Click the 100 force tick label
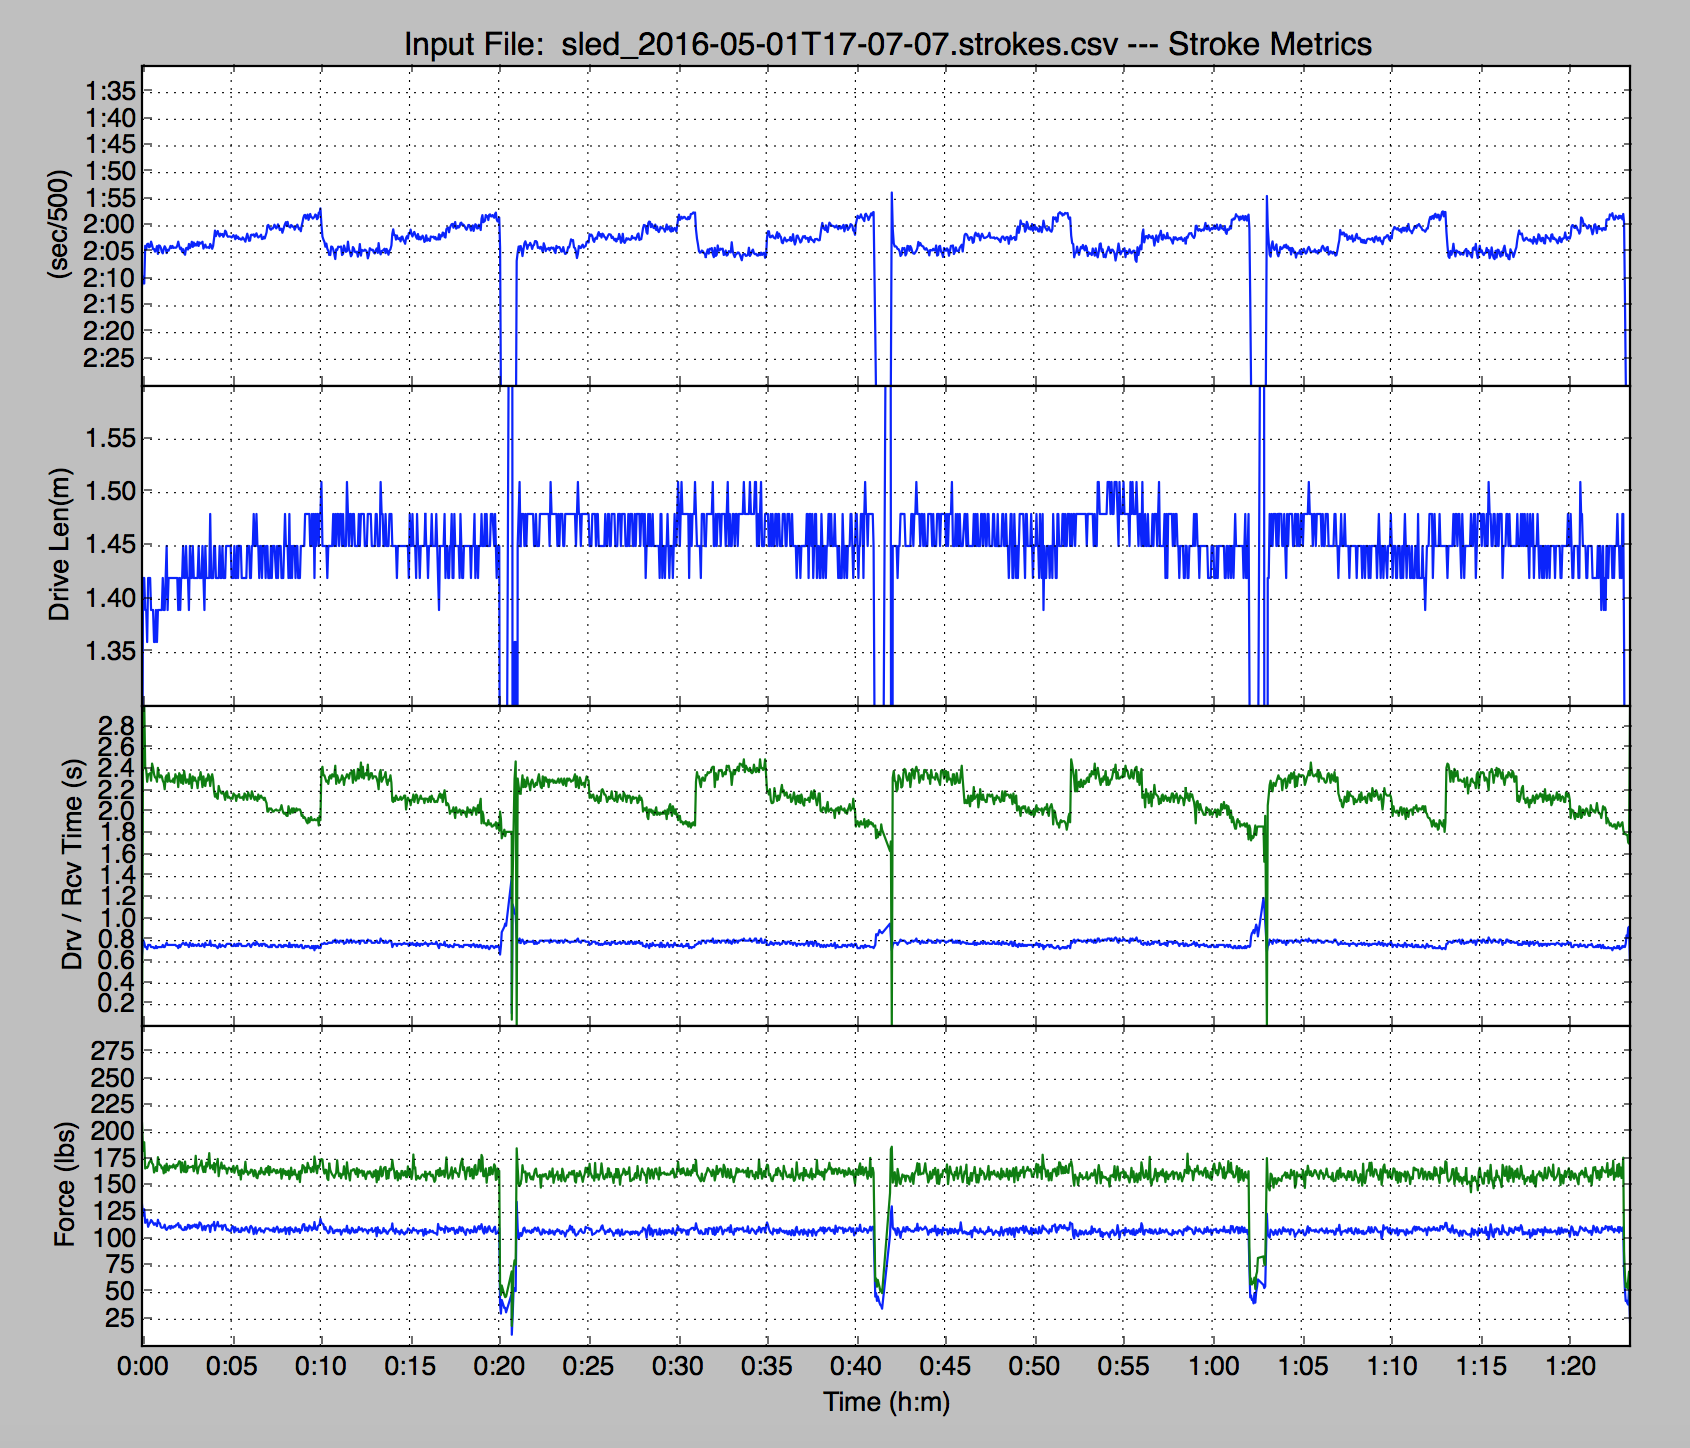Image resolution: width=1690 pixels, height=1448 pixels. point(113,1237)
